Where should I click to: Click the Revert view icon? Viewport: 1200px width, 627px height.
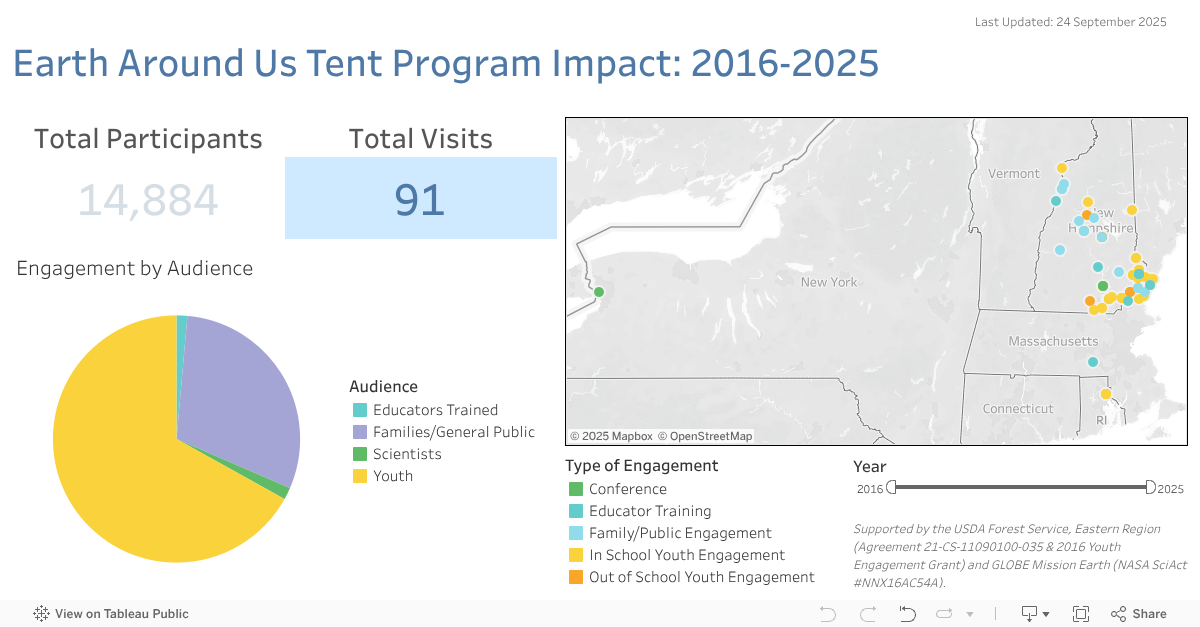[908, 614]
